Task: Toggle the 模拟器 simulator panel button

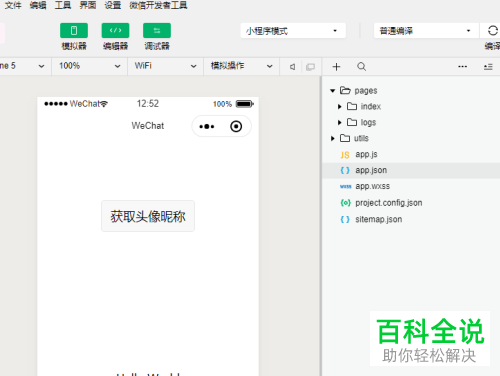Action: tap(74, 31)
